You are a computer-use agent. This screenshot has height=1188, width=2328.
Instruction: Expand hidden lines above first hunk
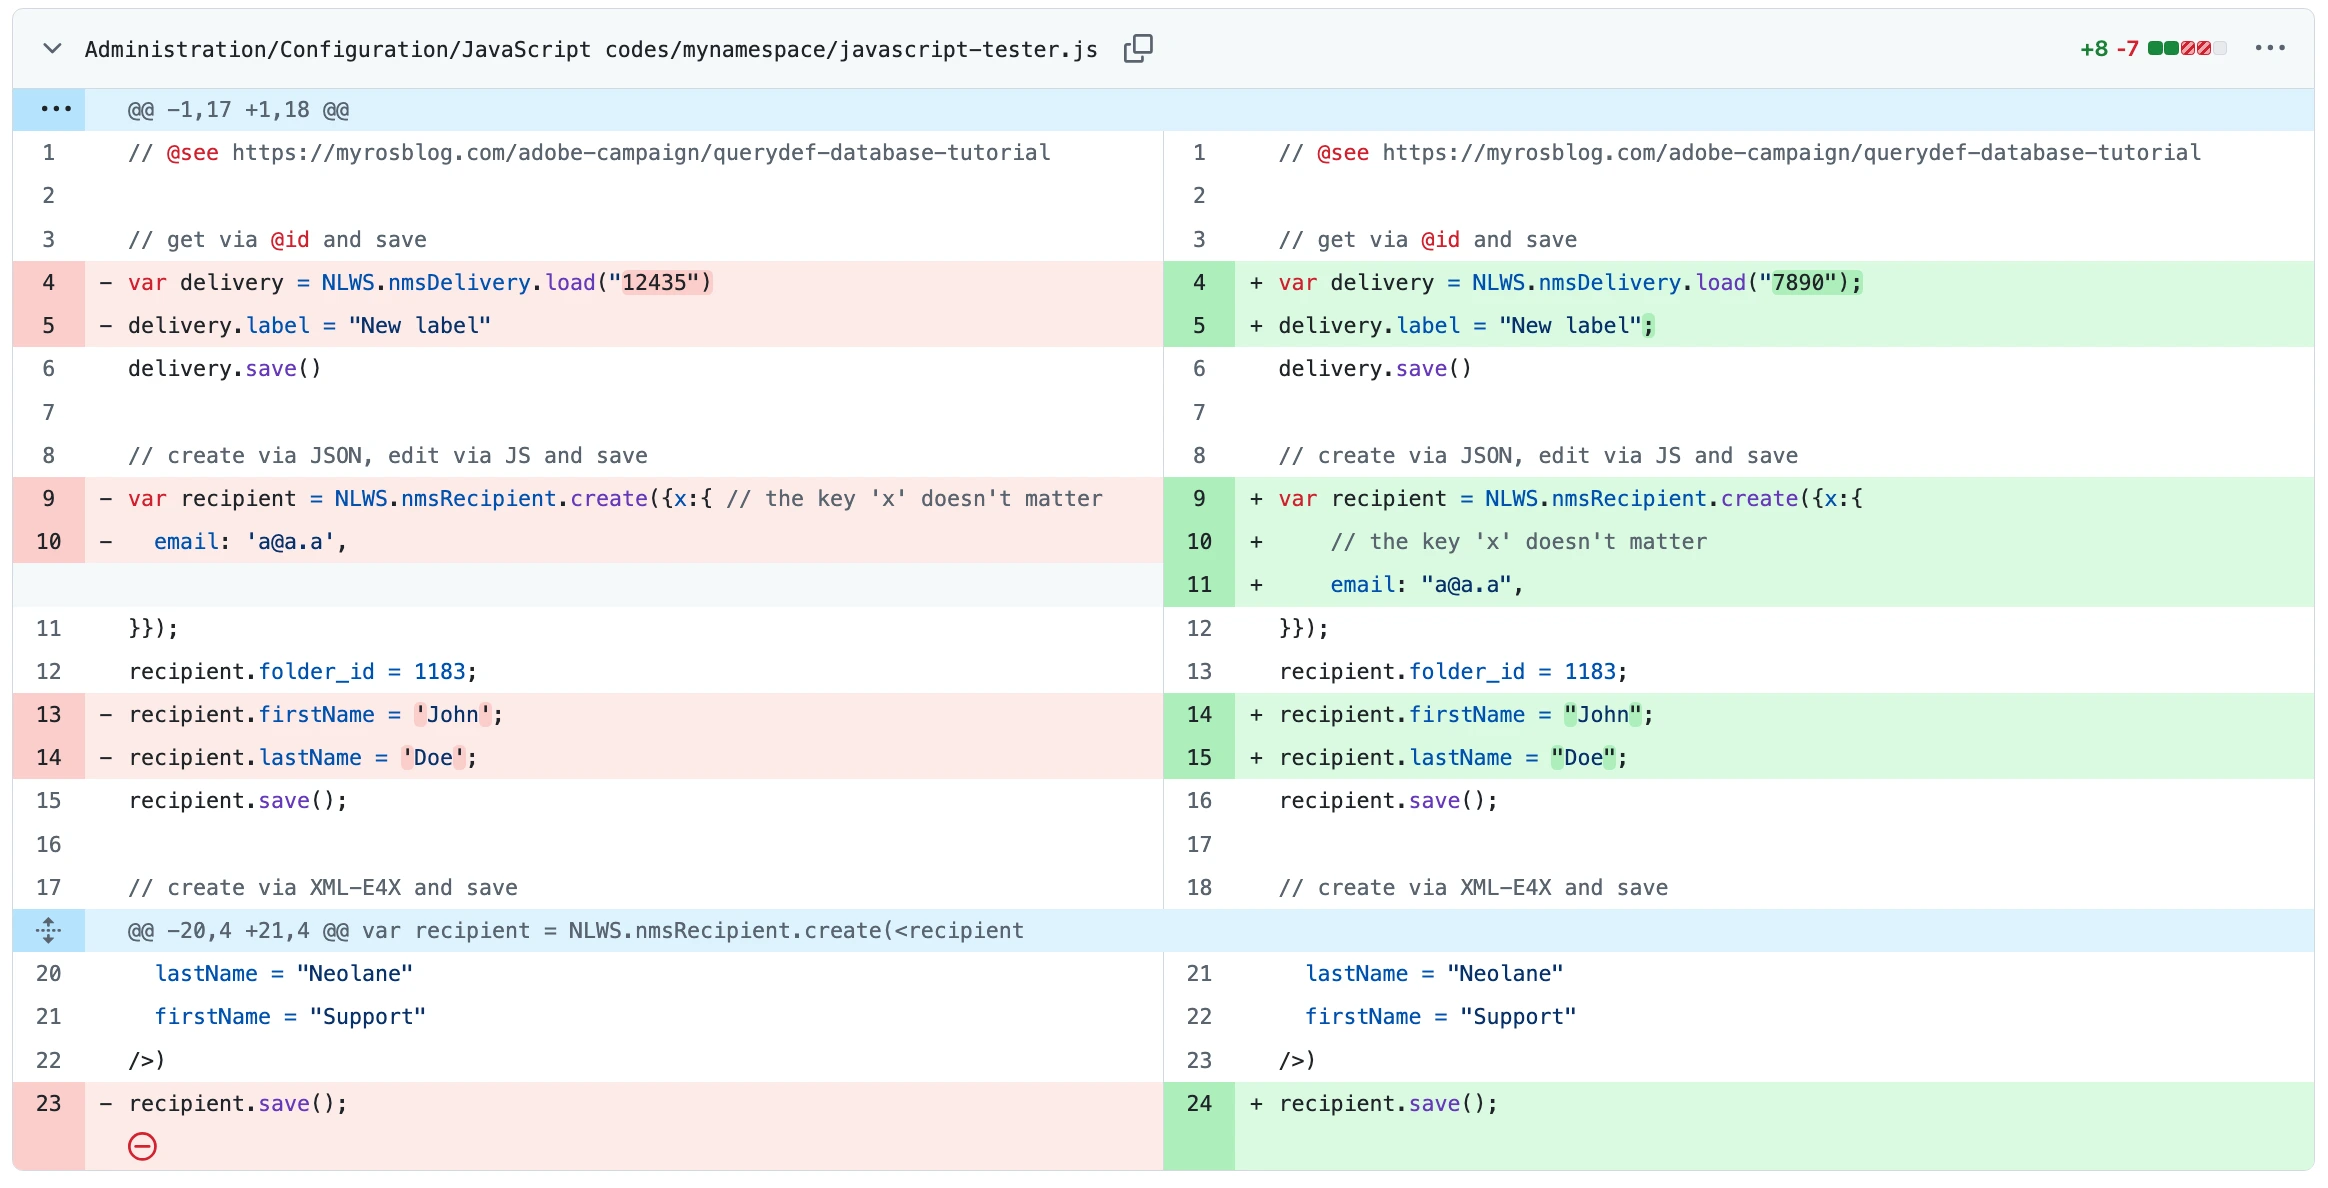[x=49, y=110]
